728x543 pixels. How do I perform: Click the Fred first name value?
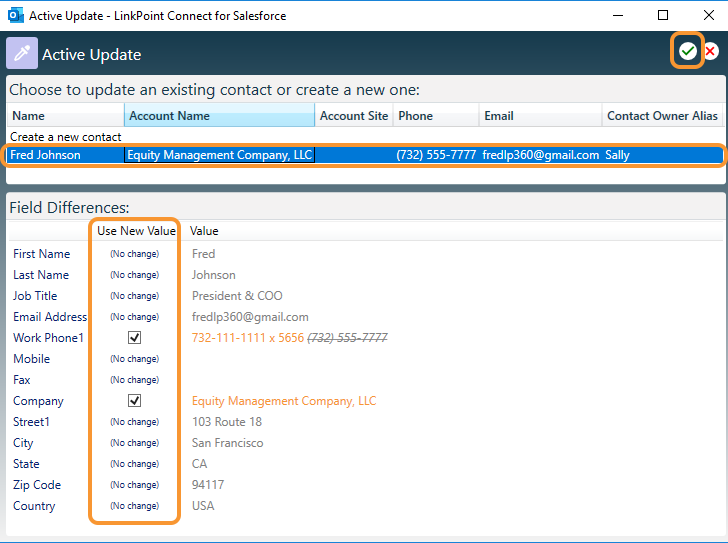pyautogui.click(x=203, y=254)
